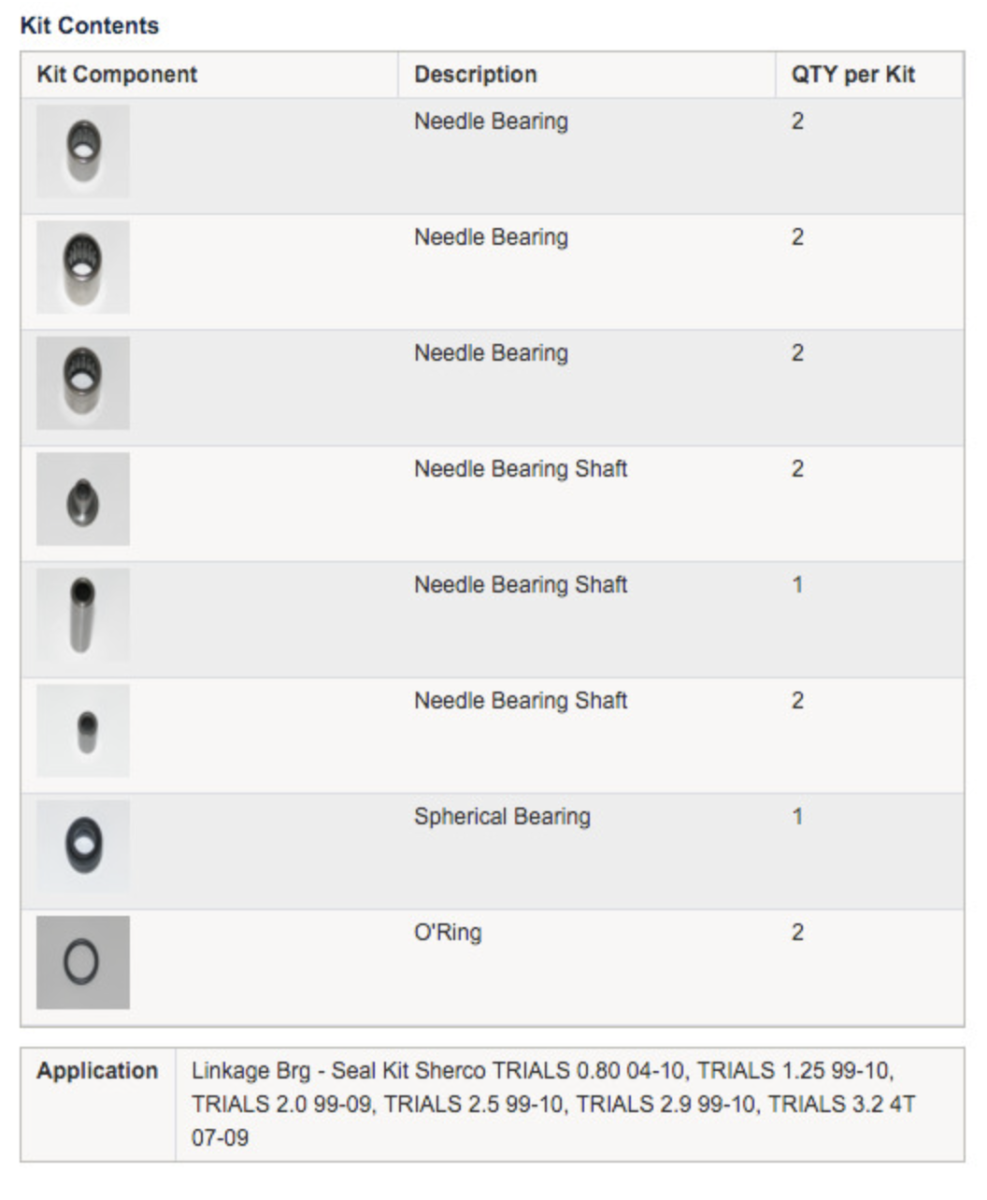
Task: Click the first Needle Bearing thumbnail image
Action: [83, 151]
